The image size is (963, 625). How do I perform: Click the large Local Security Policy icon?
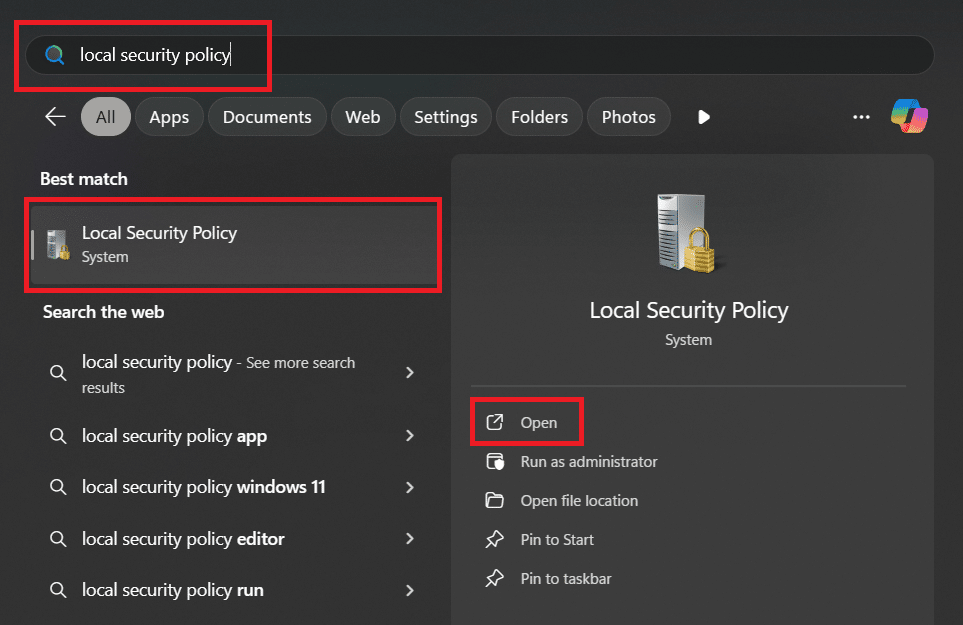pyautogui.click(x=688, y=232)
